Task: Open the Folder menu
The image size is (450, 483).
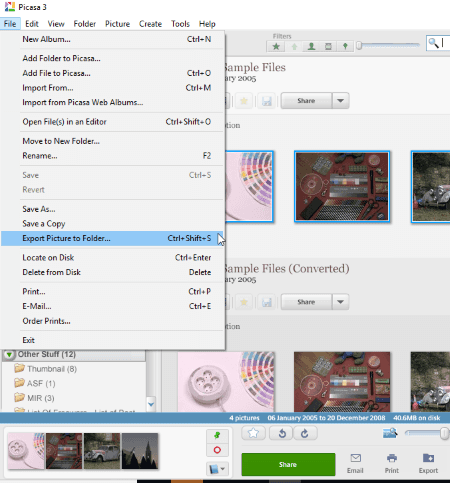Action: click(85, 24)
